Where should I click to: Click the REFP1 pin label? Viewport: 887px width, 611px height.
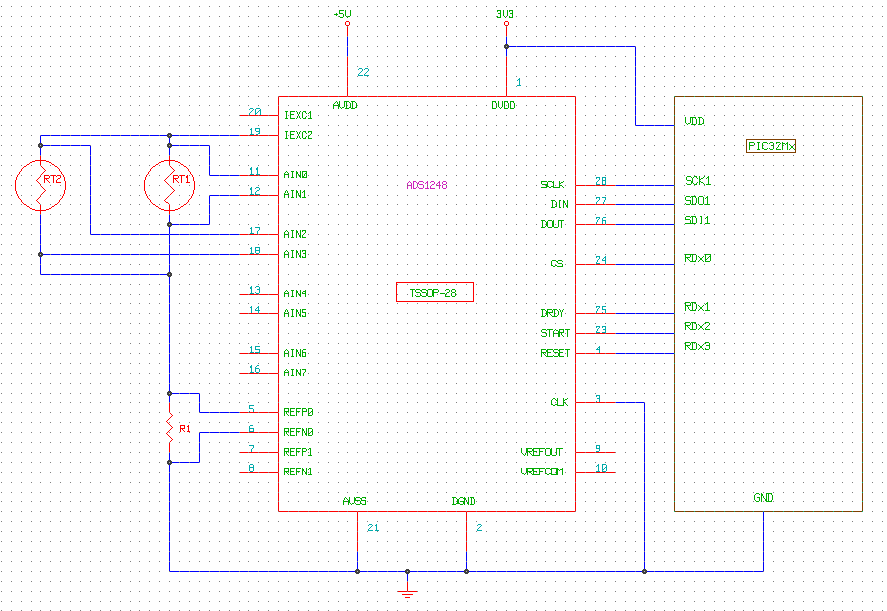click(x=298, y=452)
